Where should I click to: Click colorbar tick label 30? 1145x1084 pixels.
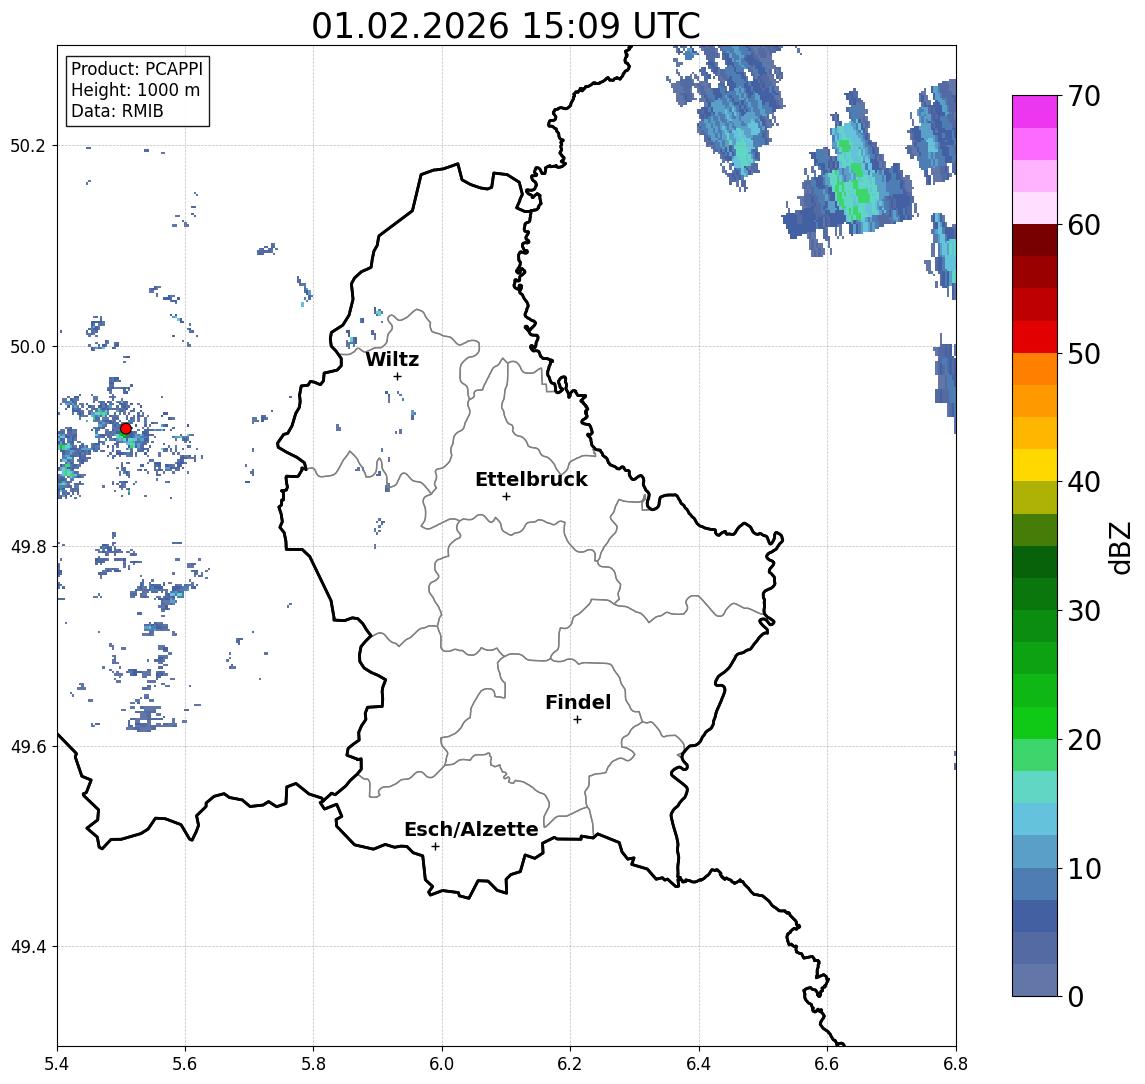pos(1084,611)
